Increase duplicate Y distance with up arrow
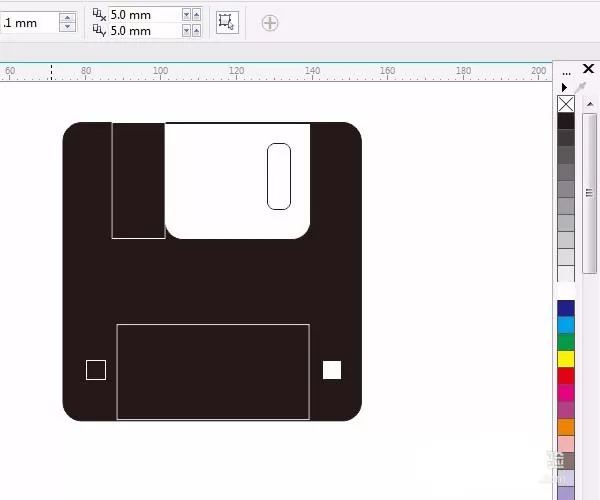The image size is (600, 500). pyautogui.click(x=196, y=31)
